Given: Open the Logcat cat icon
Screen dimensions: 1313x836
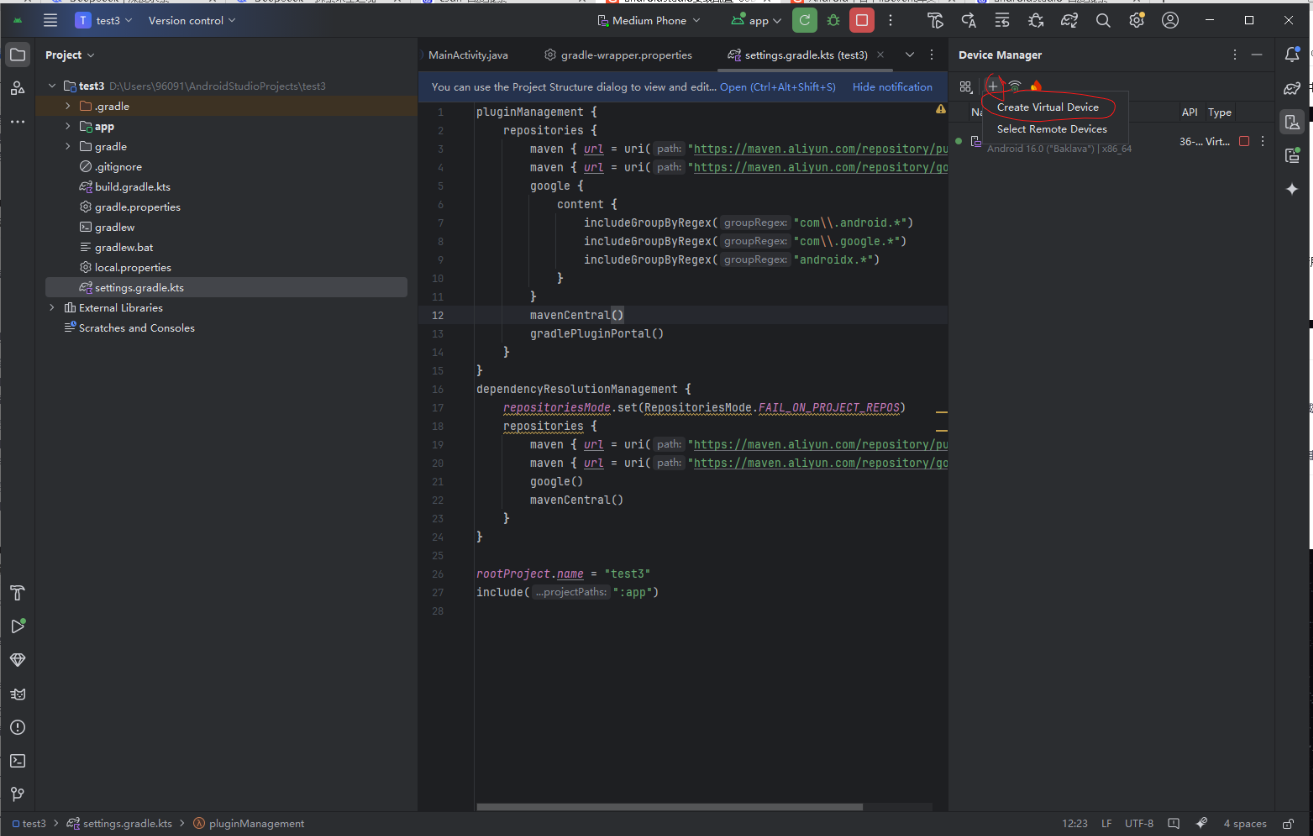Looking at the screenshot, I should (x=17, y=694).
